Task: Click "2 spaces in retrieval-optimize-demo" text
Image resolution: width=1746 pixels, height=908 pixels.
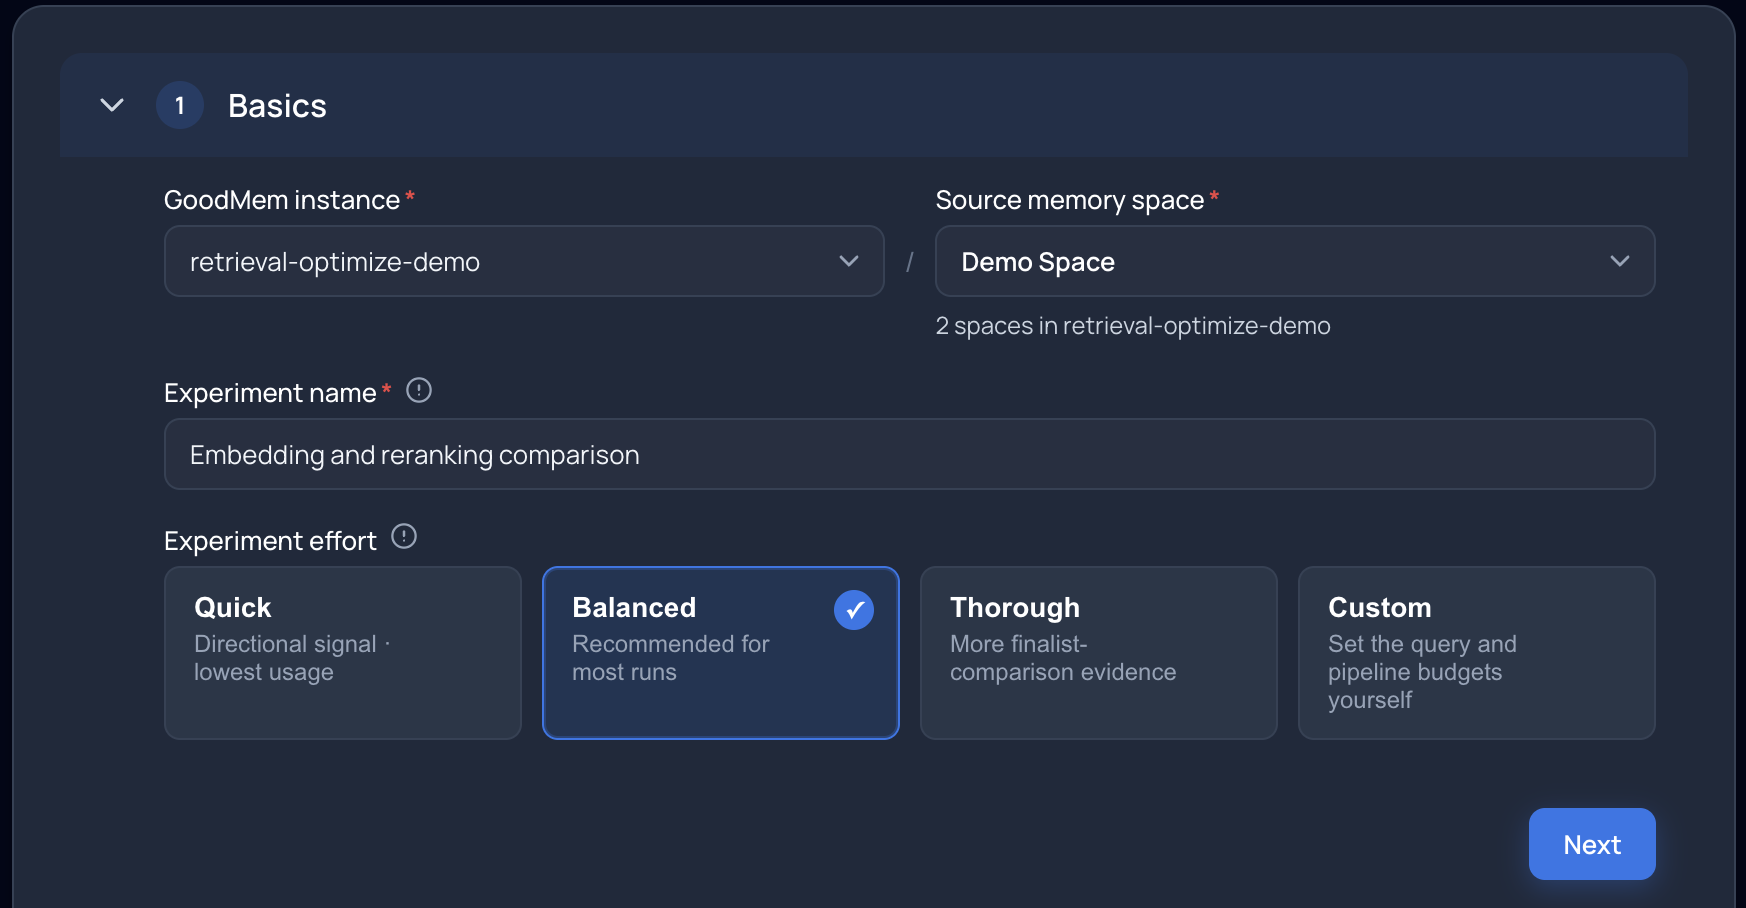Action: click(x=1133, y=326)
